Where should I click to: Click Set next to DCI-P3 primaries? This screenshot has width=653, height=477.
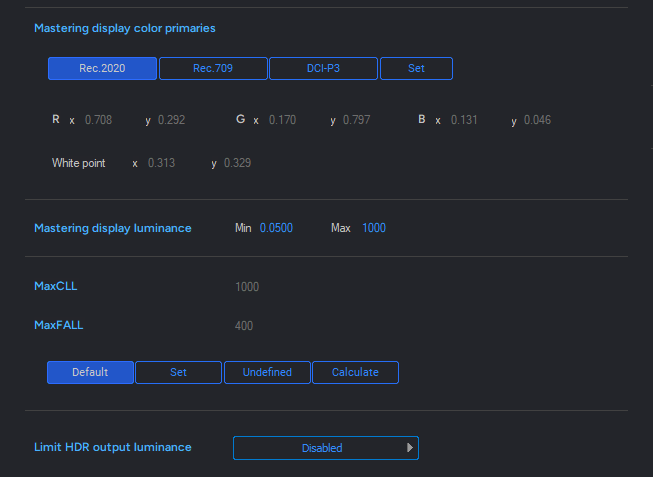click(x=416, y=68)
